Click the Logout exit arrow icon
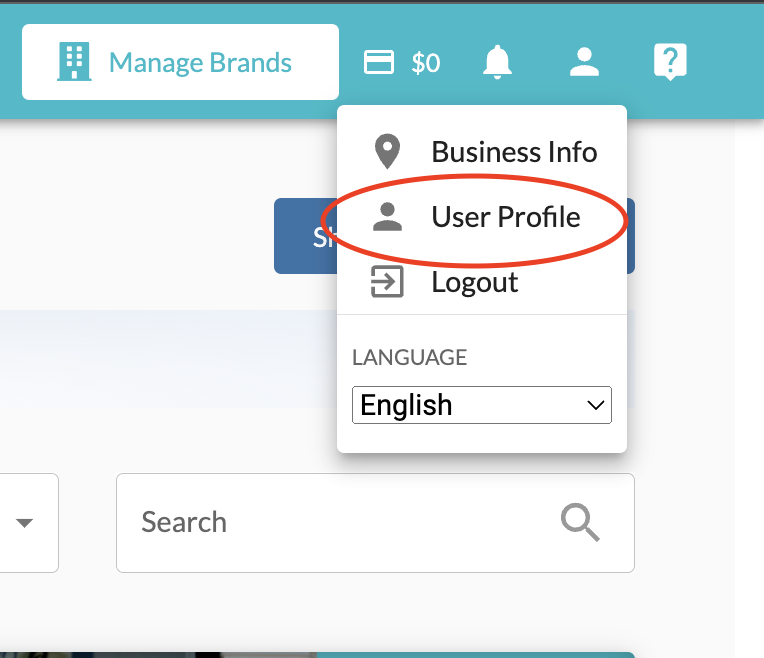This screenshot has width=764, height=658. click(387, 282)
